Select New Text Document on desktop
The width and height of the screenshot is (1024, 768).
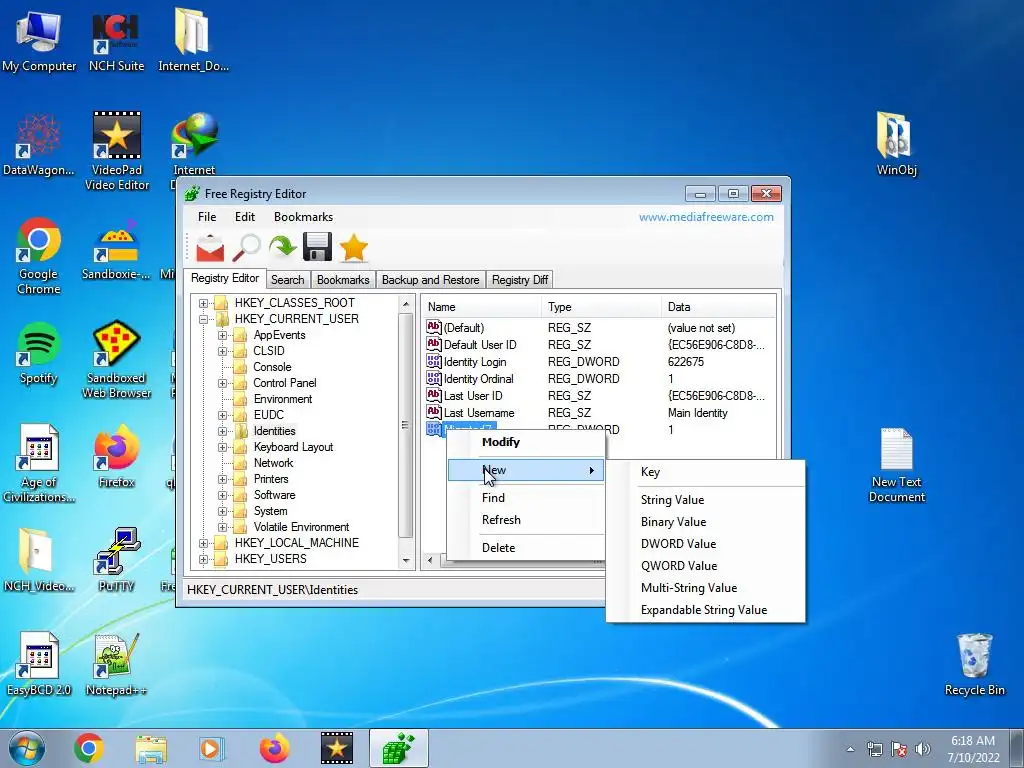(x=896, y=465)
